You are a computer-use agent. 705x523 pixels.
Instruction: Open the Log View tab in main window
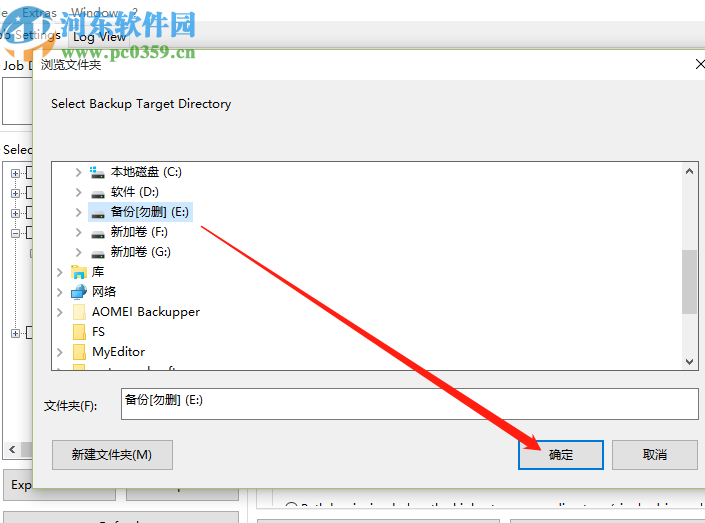[99, 37]
